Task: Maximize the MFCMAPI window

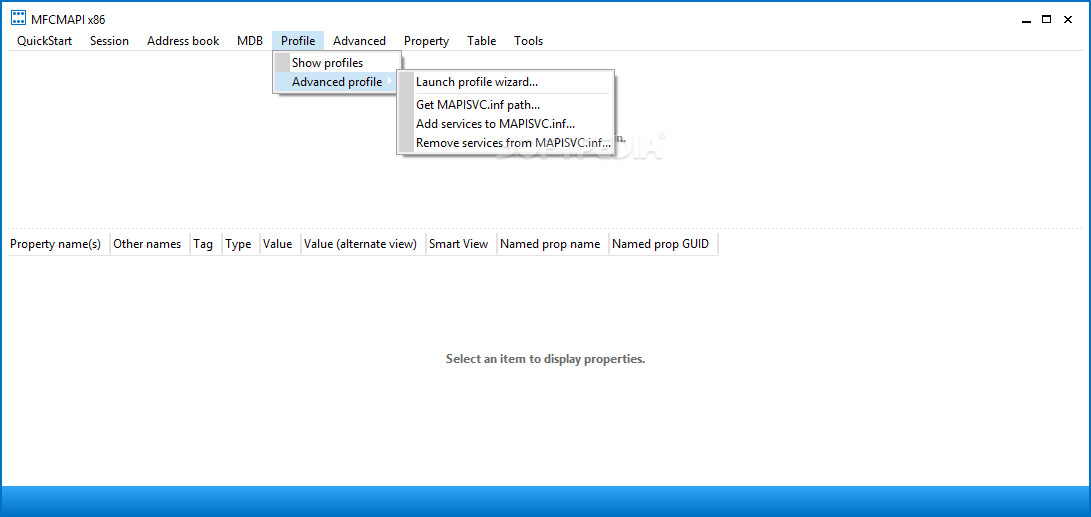Action: (x=1046, y=19)
